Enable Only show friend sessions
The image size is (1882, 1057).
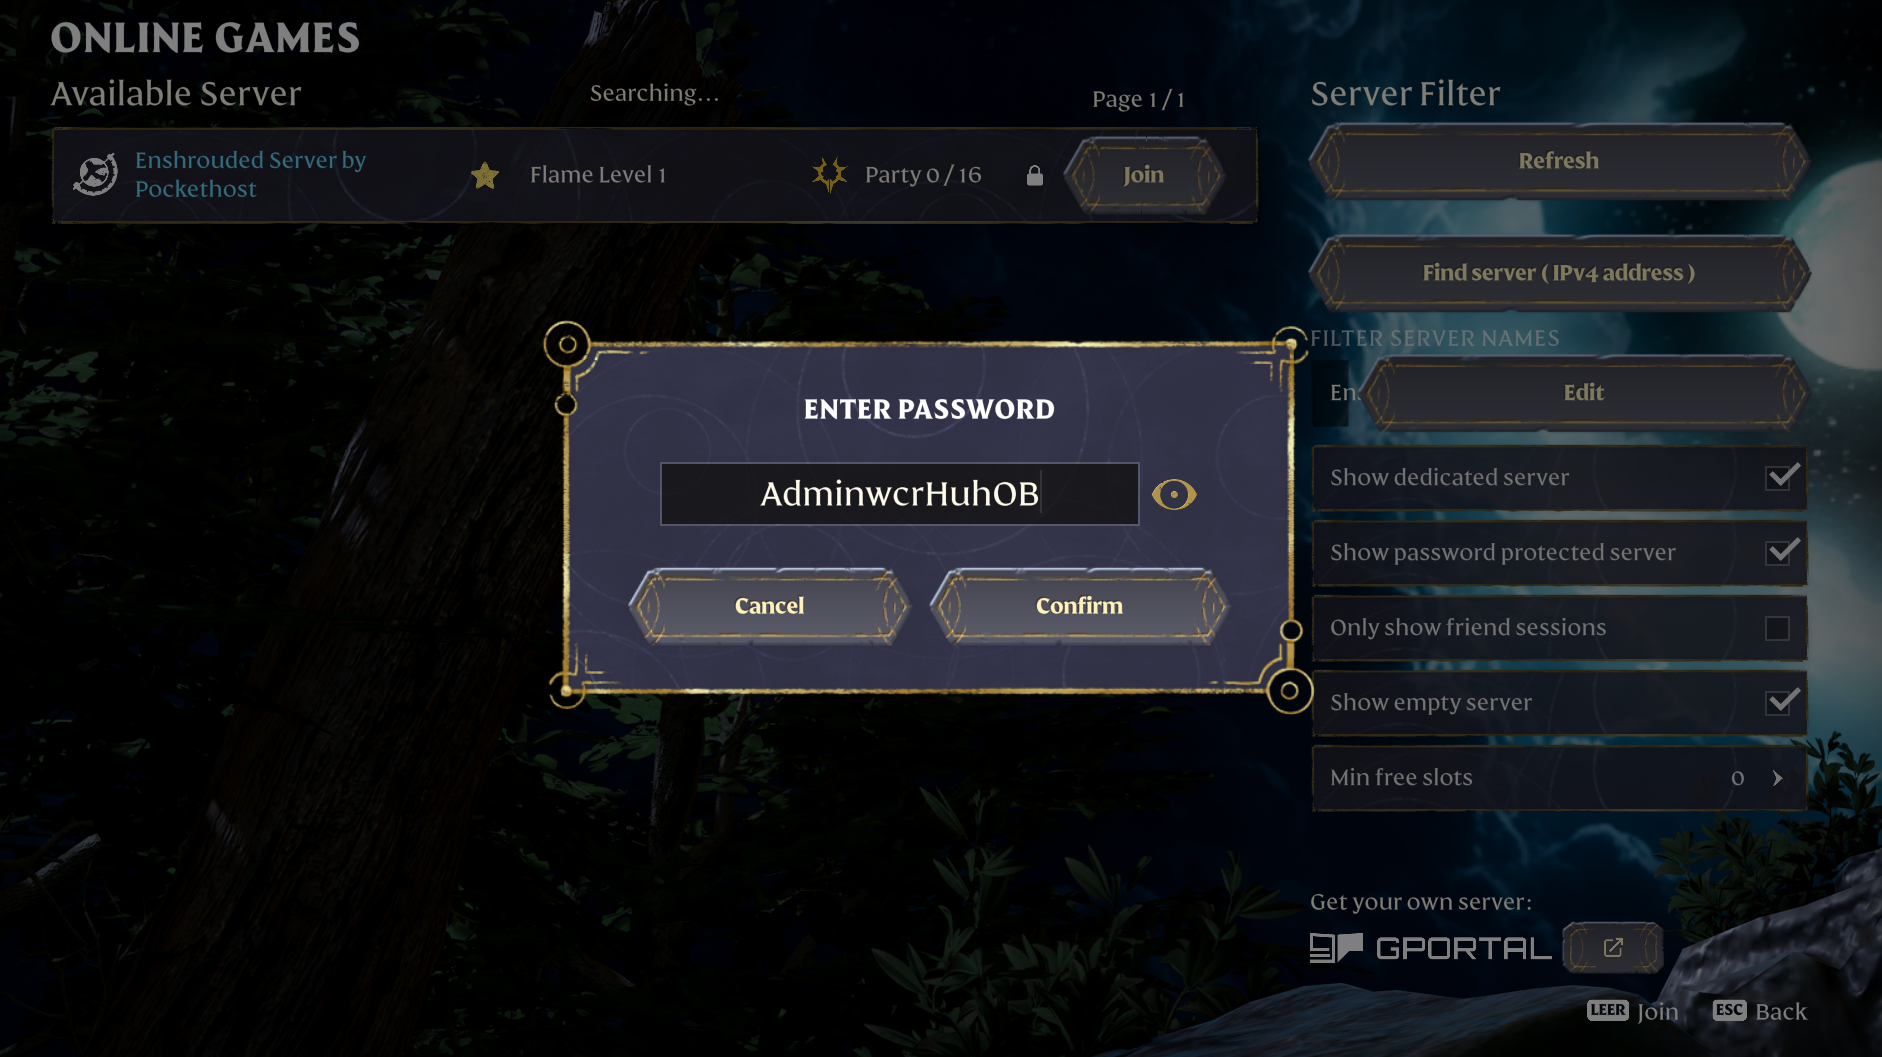[x=1777, y=628]
